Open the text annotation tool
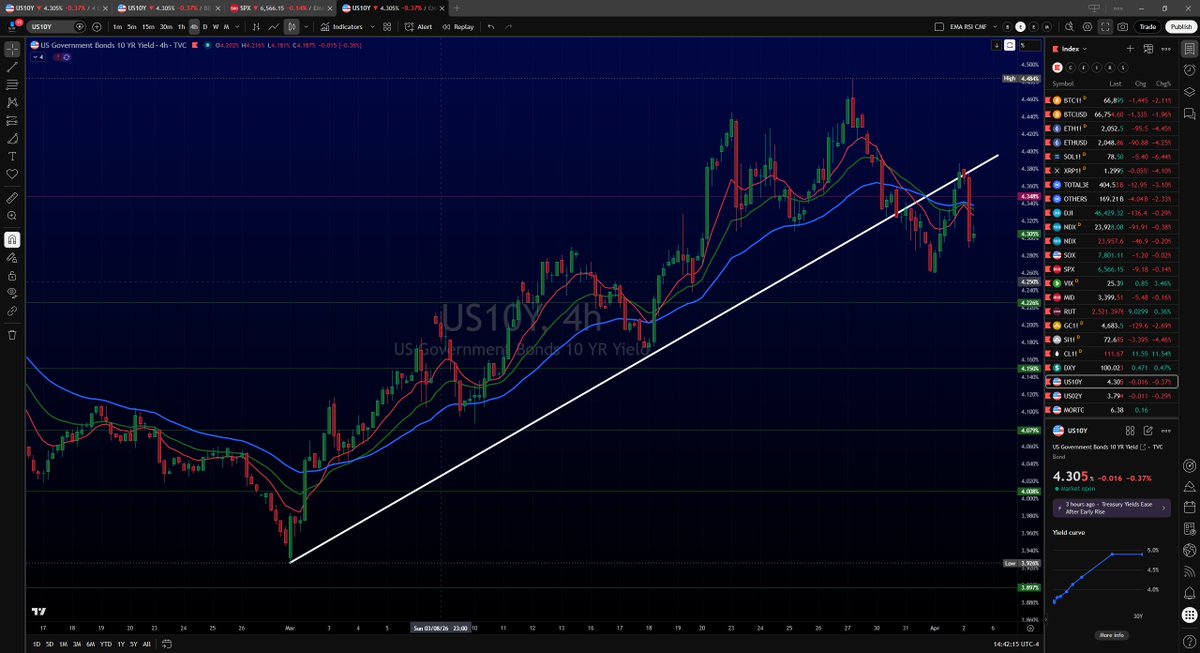1200x653 pixels. [x=12, y=156]
